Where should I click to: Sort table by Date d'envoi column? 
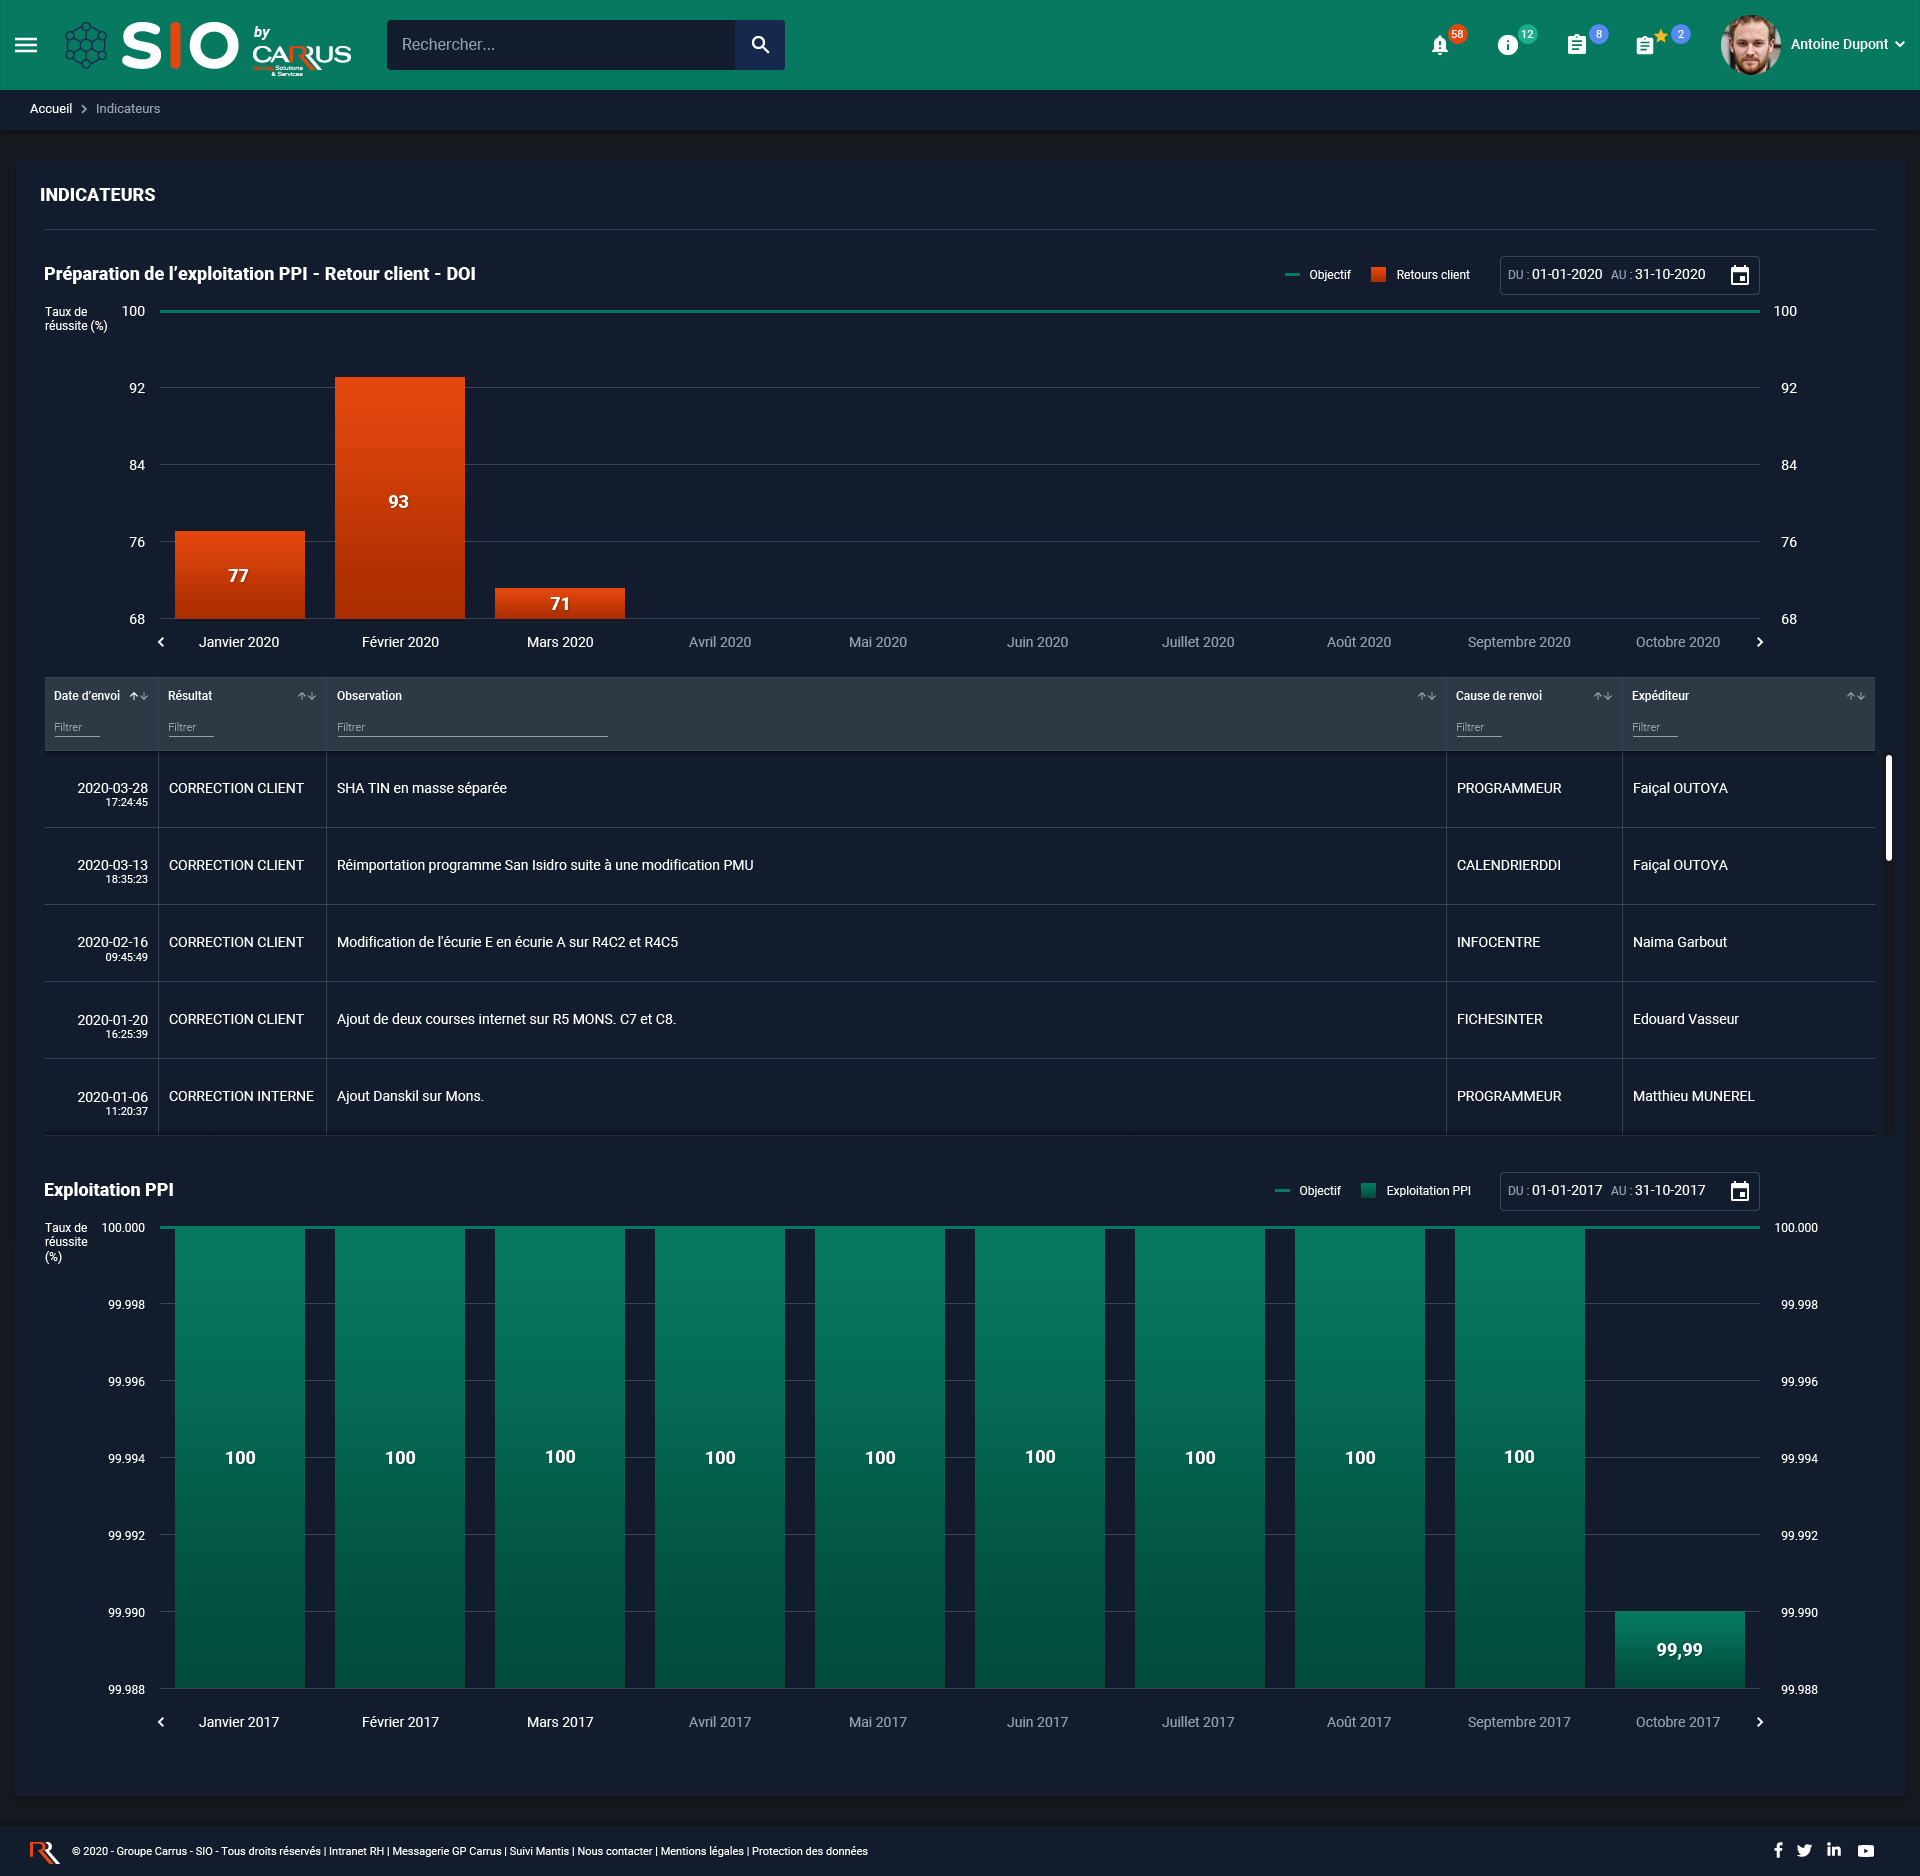(x=139, y=696)
